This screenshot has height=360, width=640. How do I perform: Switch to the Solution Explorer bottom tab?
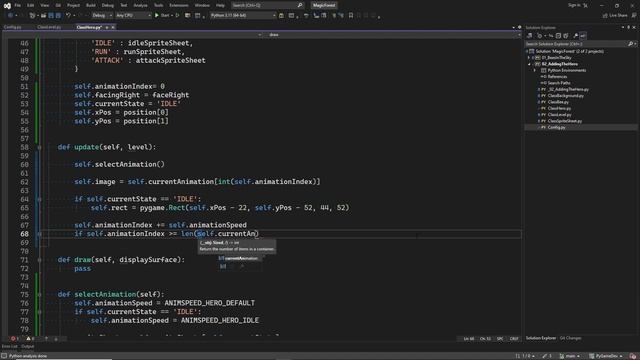click(x=540, y=338)
